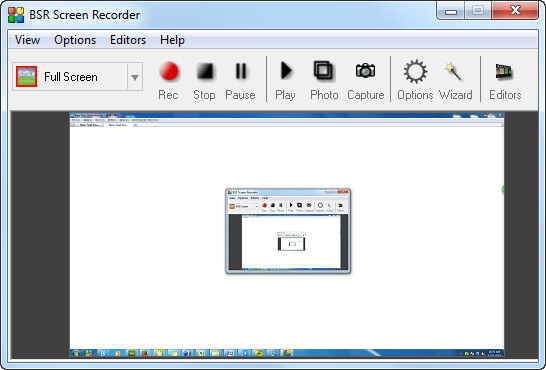Take a screenshot with the Photo tool

[x=324, y=80]
